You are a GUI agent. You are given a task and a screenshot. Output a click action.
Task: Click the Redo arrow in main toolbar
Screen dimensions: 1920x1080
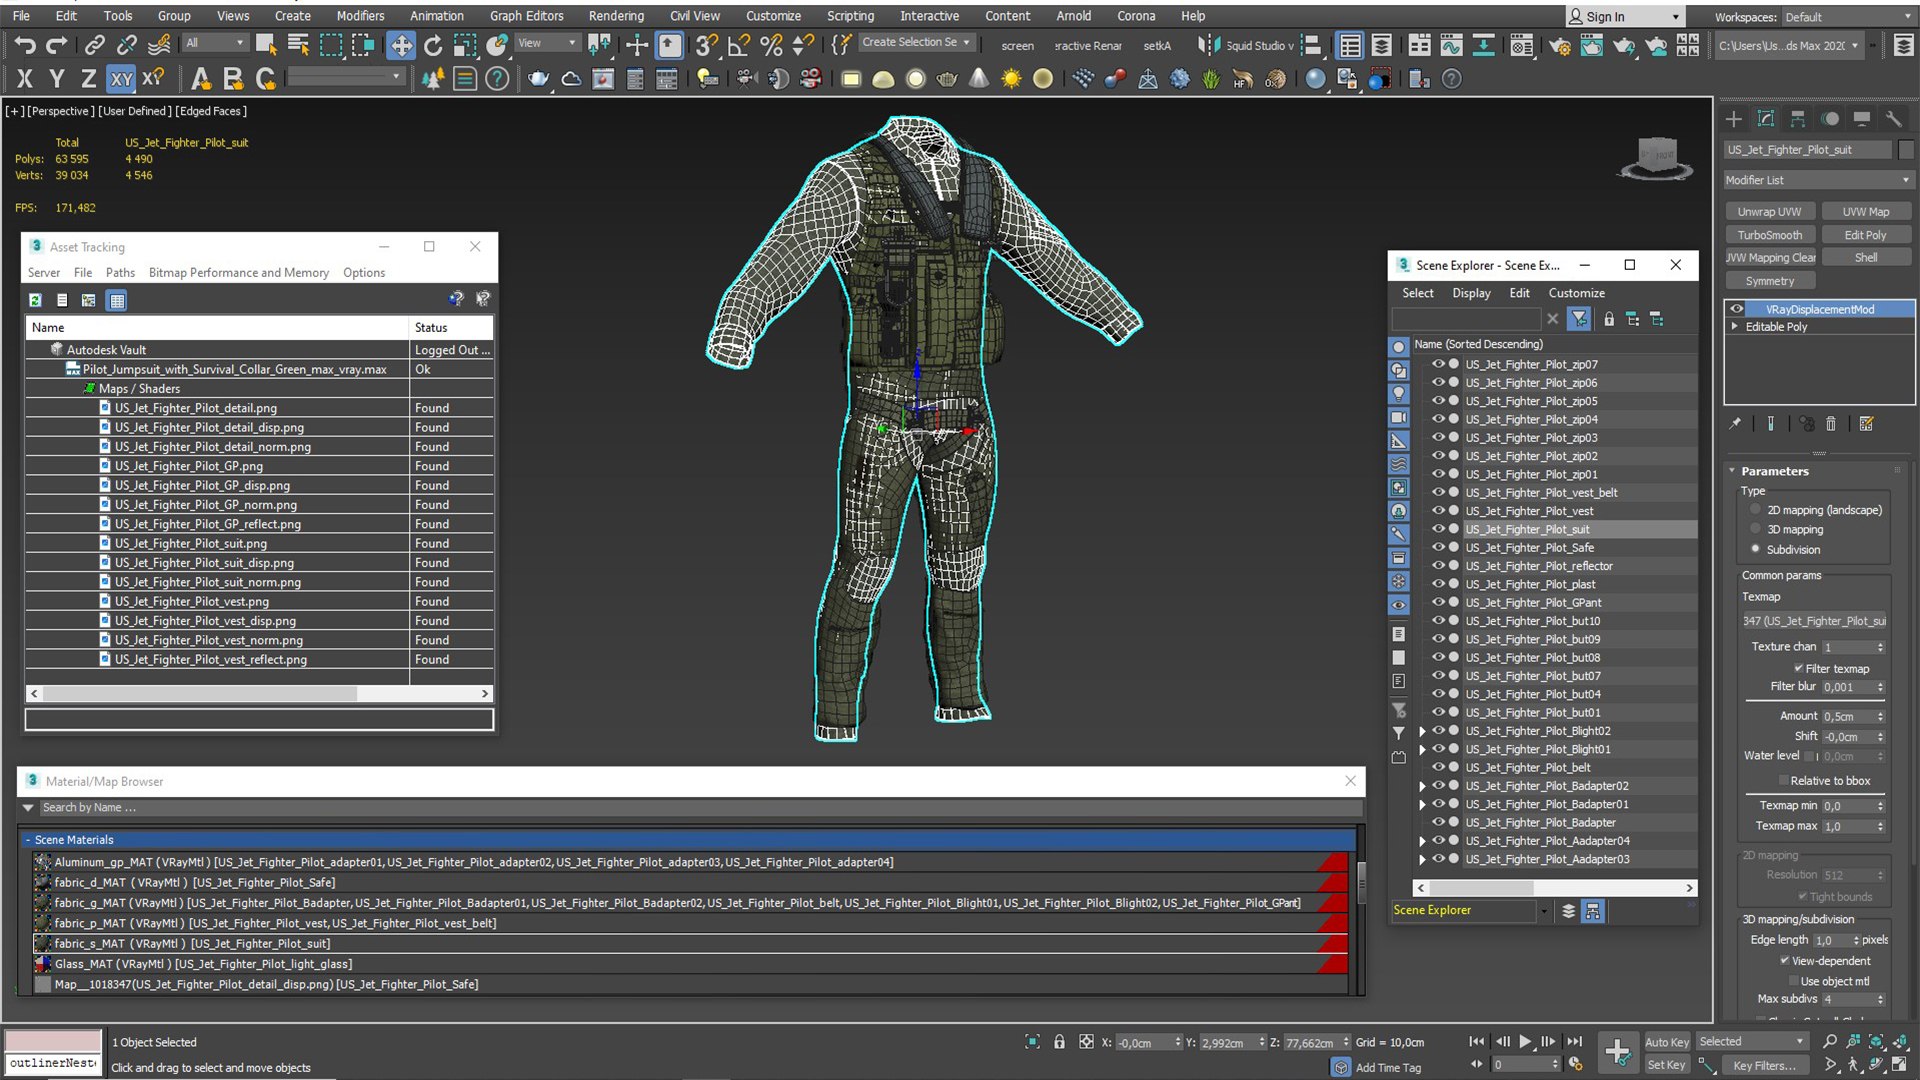(x=57, y=45)
